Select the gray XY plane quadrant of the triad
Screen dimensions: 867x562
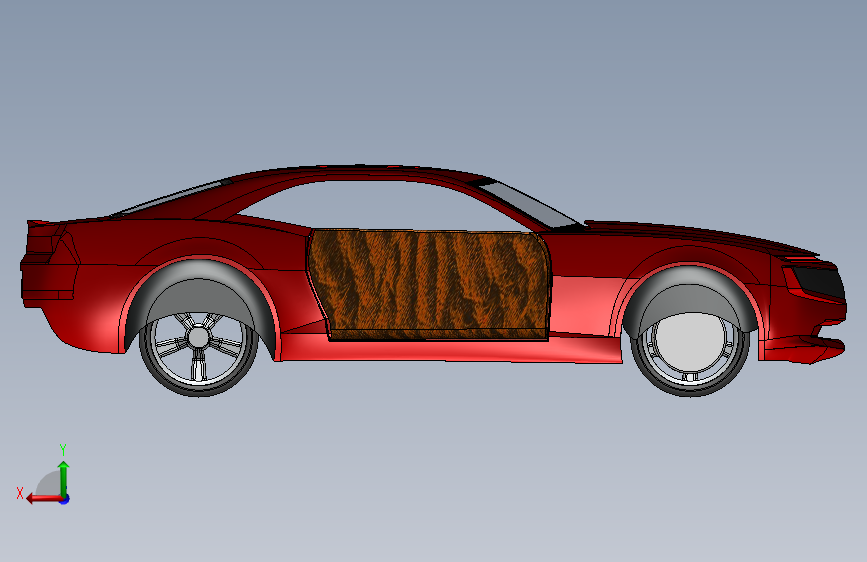48,484
